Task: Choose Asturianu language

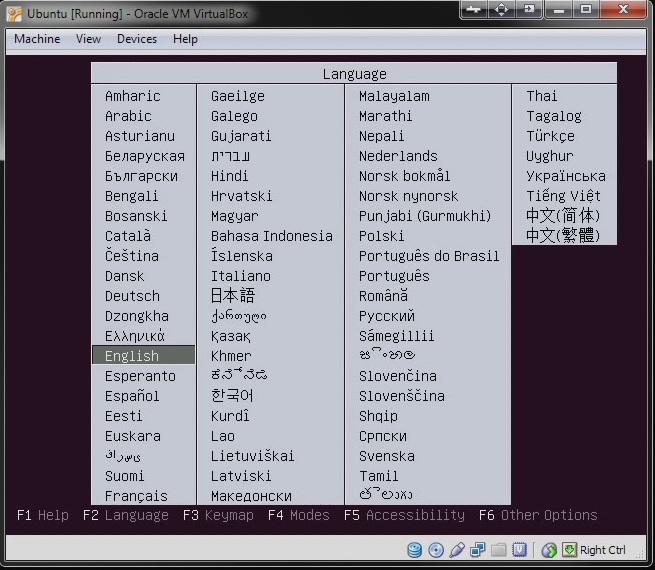Action: tap(140, 136)
